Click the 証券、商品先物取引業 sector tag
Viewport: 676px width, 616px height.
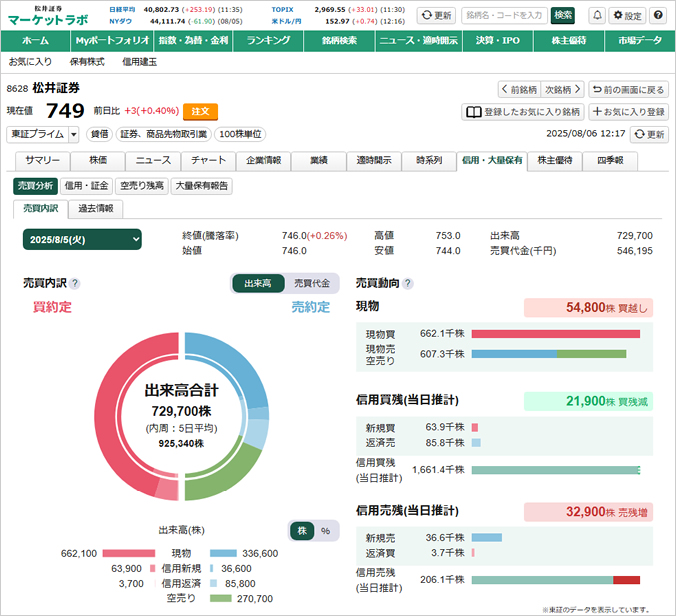point(163,134)
